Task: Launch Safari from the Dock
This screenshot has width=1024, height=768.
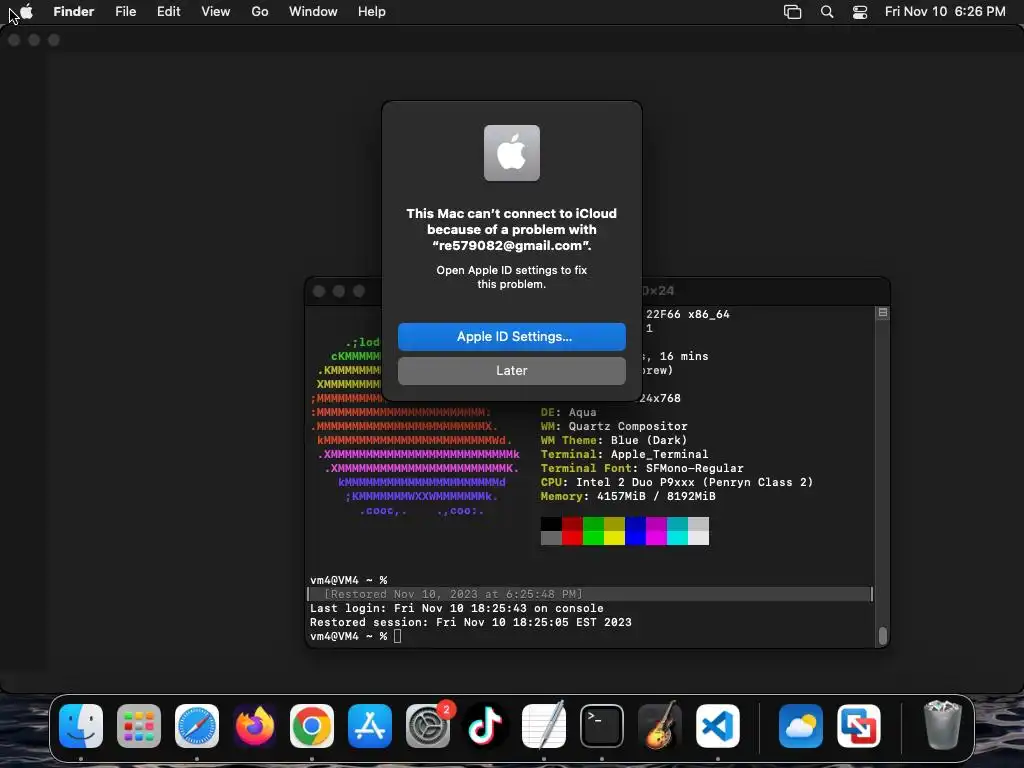Action: pos(197,726)
